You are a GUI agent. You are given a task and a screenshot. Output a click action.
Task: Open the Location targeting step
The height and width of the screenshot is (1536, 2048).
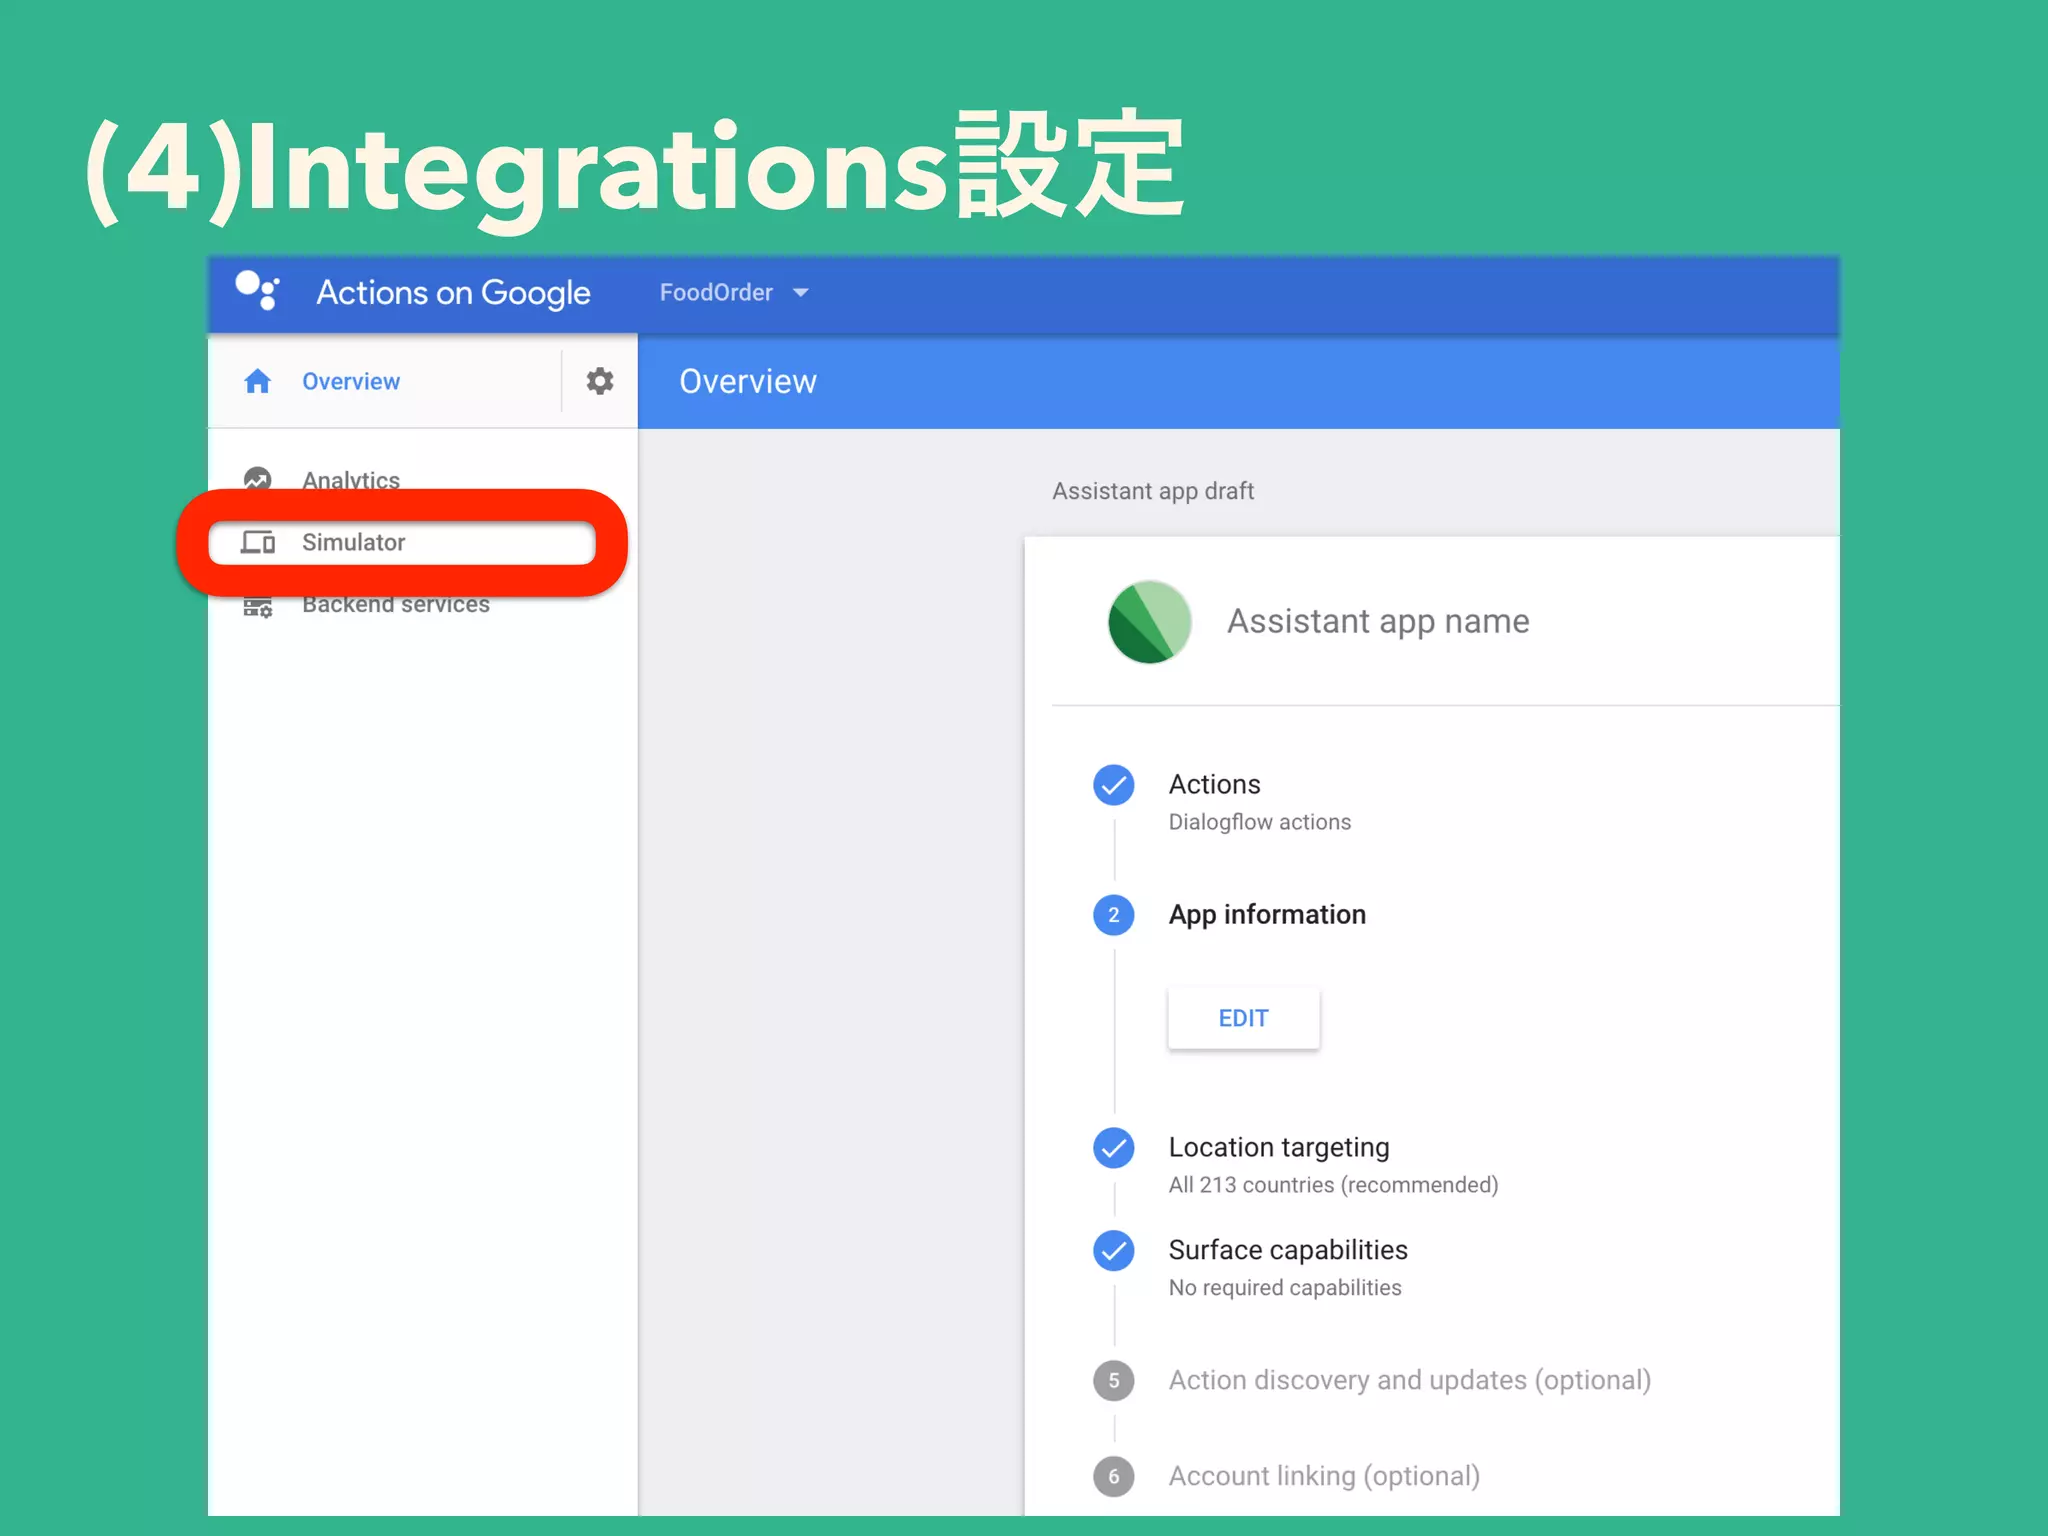click(x=1279, y=1147)
